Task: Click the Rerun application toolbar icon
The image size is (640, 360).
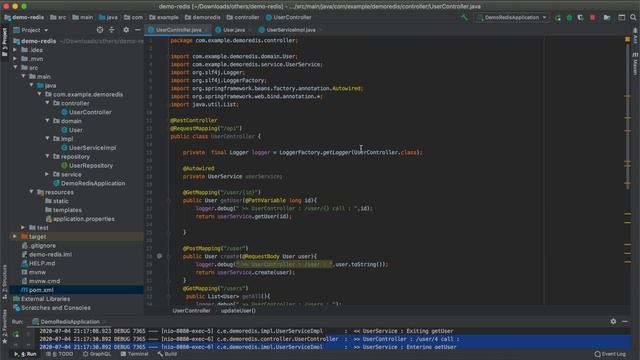Action: click(558, 18)
